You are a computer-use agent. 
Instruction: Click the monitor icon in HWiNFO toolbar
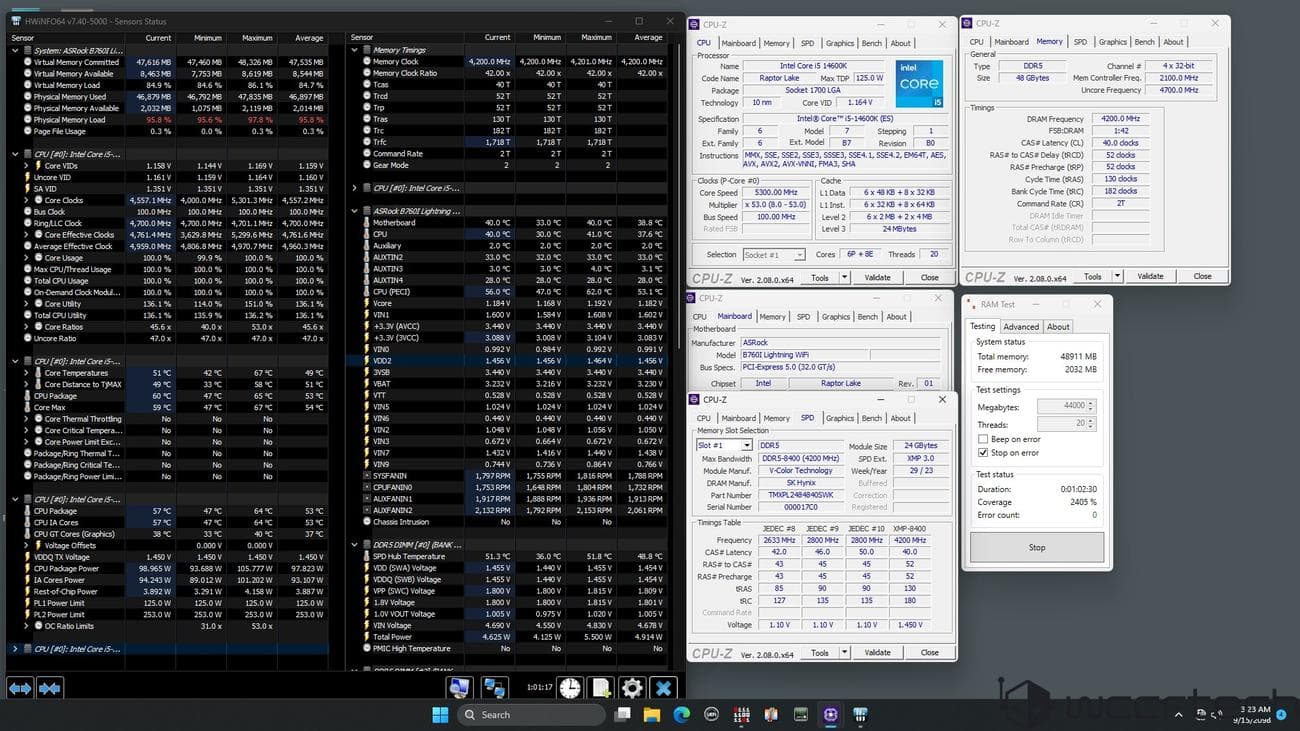459,687
